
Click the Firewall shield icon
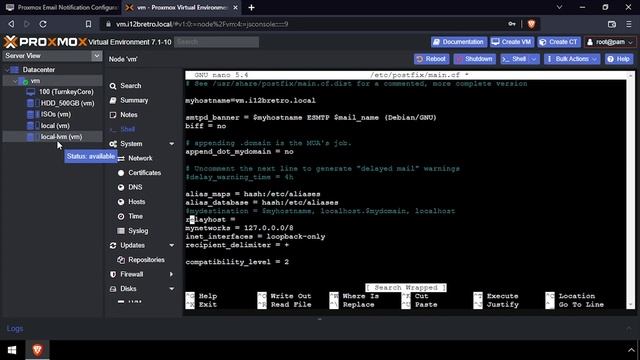point(113,274)
